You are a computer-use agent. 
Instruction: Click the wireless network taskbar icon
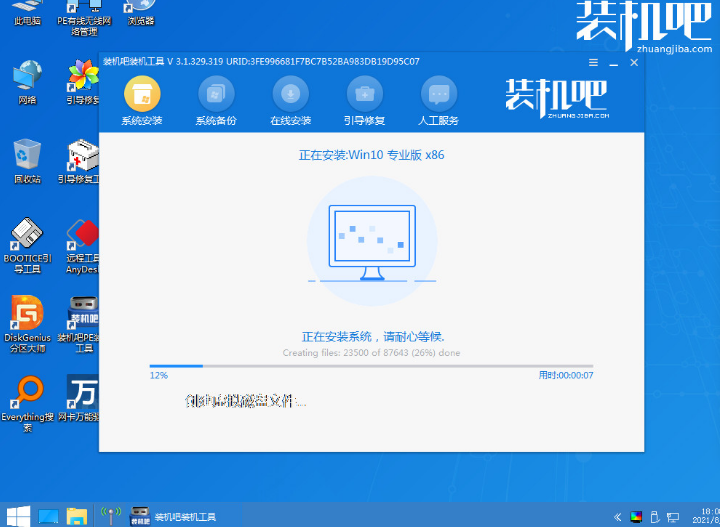(x=111, y=516)
